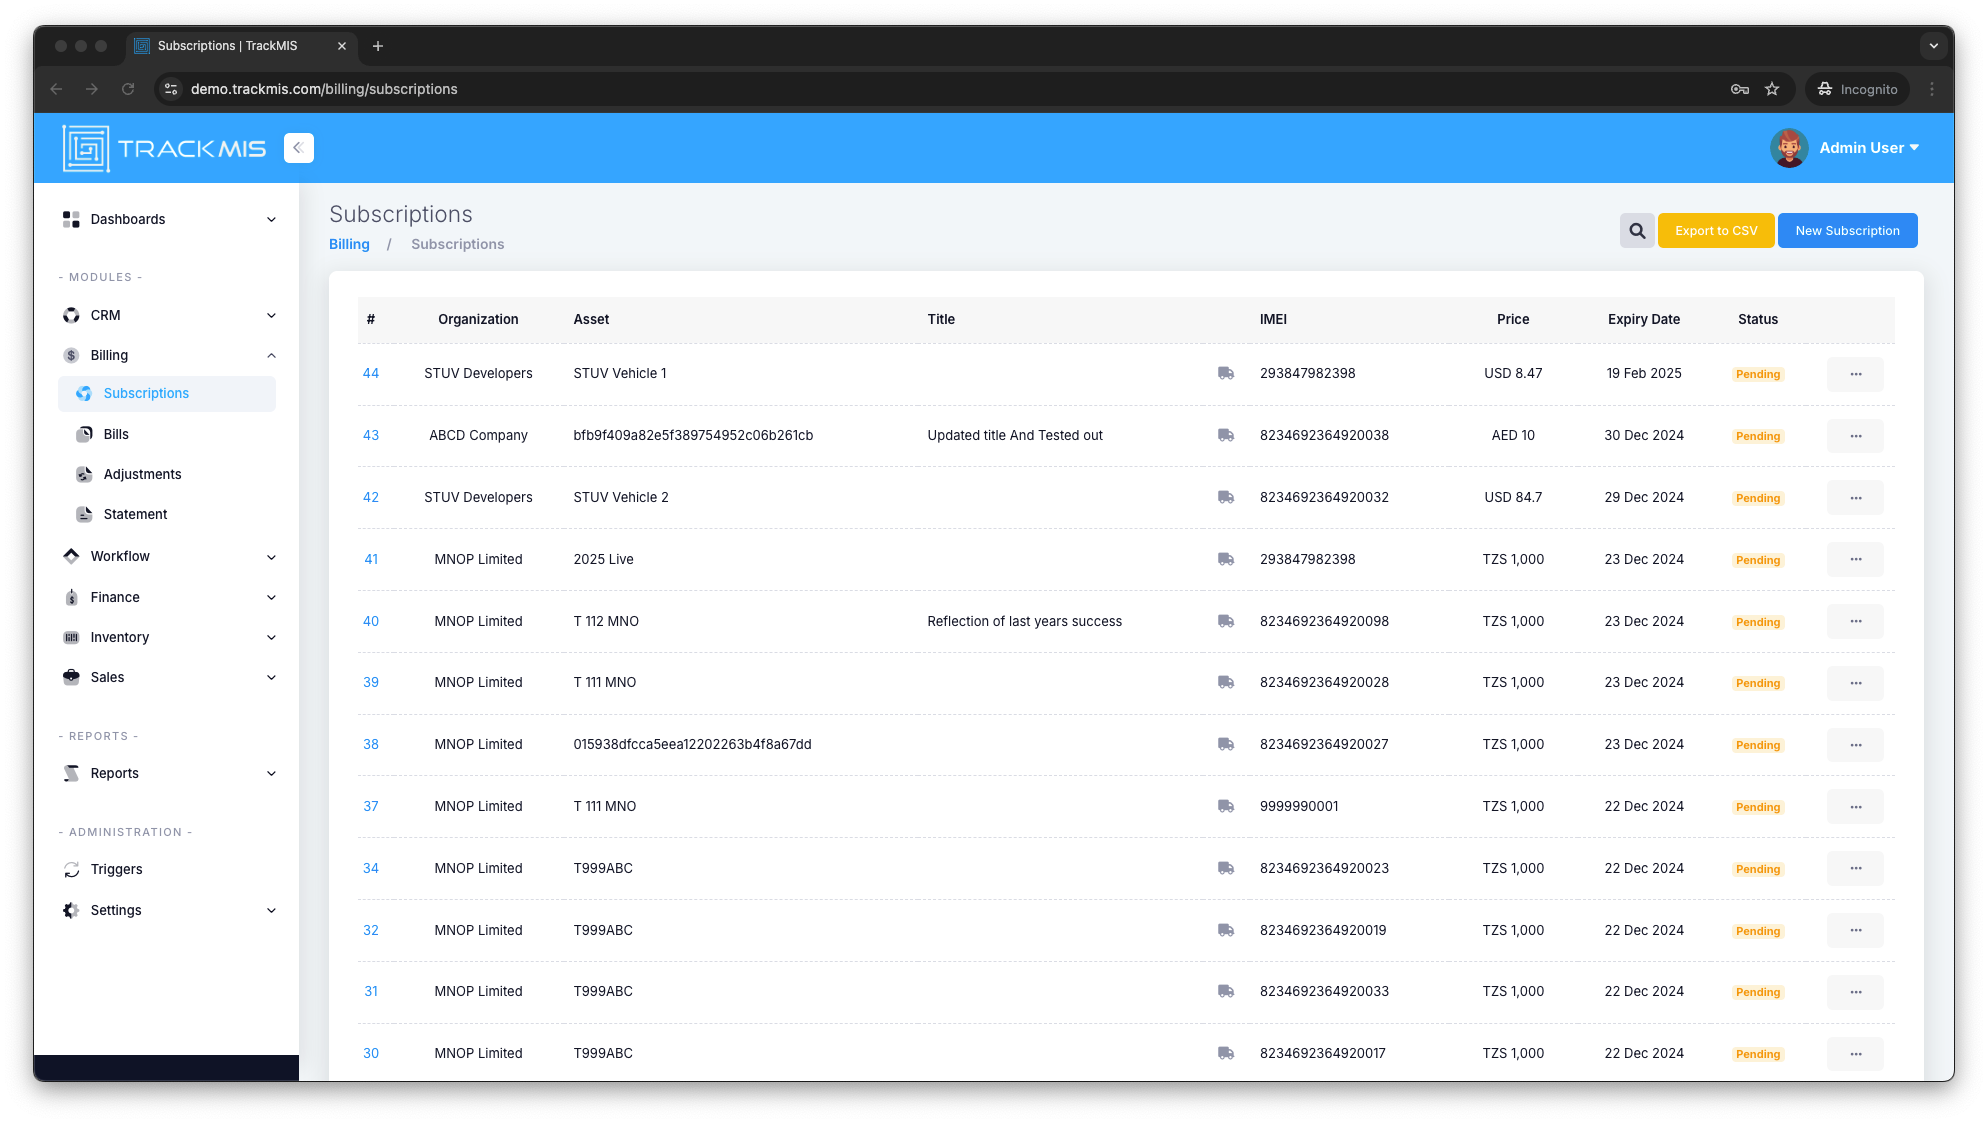1988x1123 pixels.
Task: Click the TrackMIS logo
Action: pyautogui.click(x=164, y=148)
